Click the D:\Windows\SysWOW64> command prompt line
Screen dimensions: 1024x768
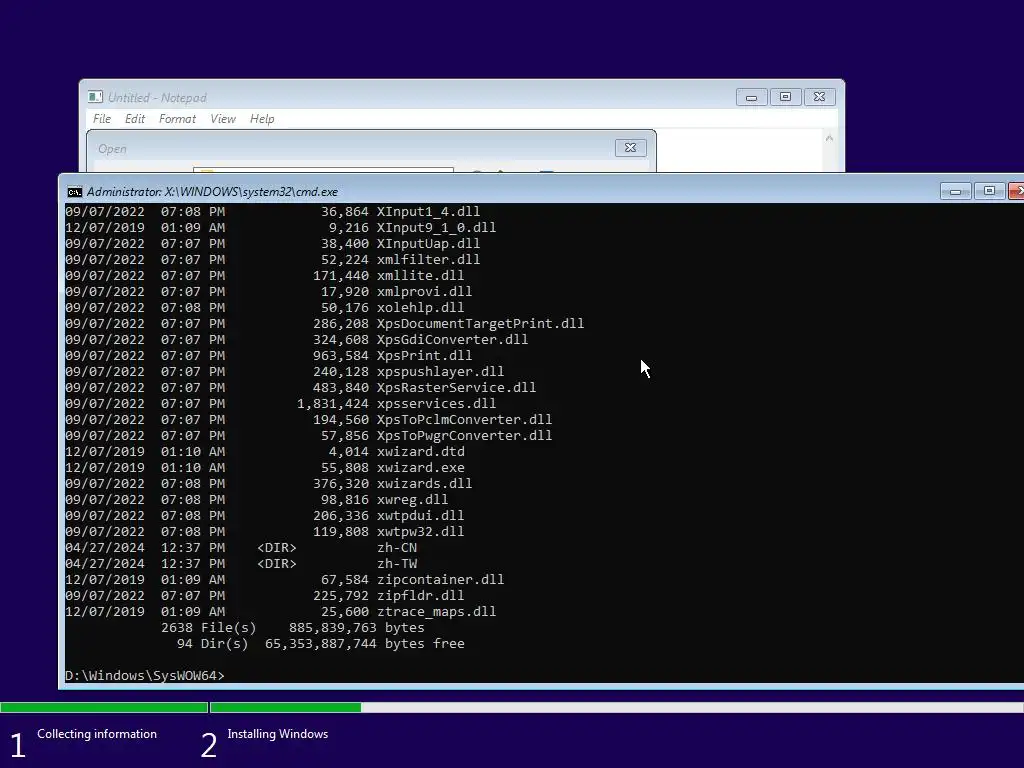click(x=144, y=675)
